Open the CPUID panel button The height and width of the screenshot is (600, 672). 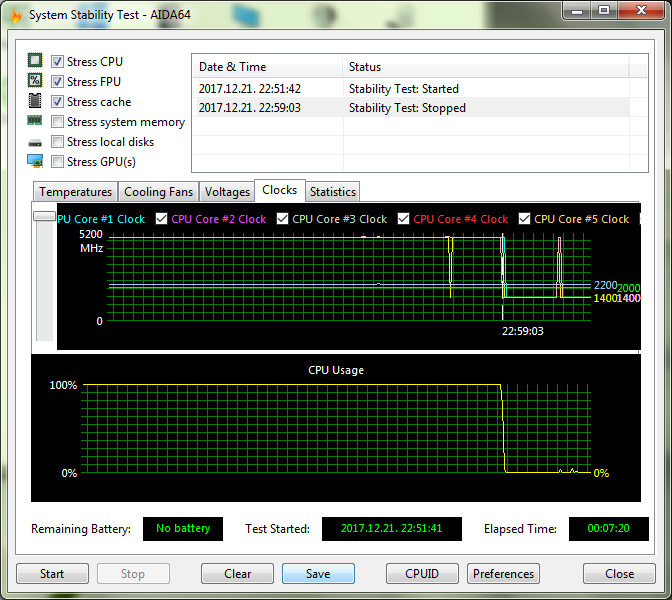[422, 573]
